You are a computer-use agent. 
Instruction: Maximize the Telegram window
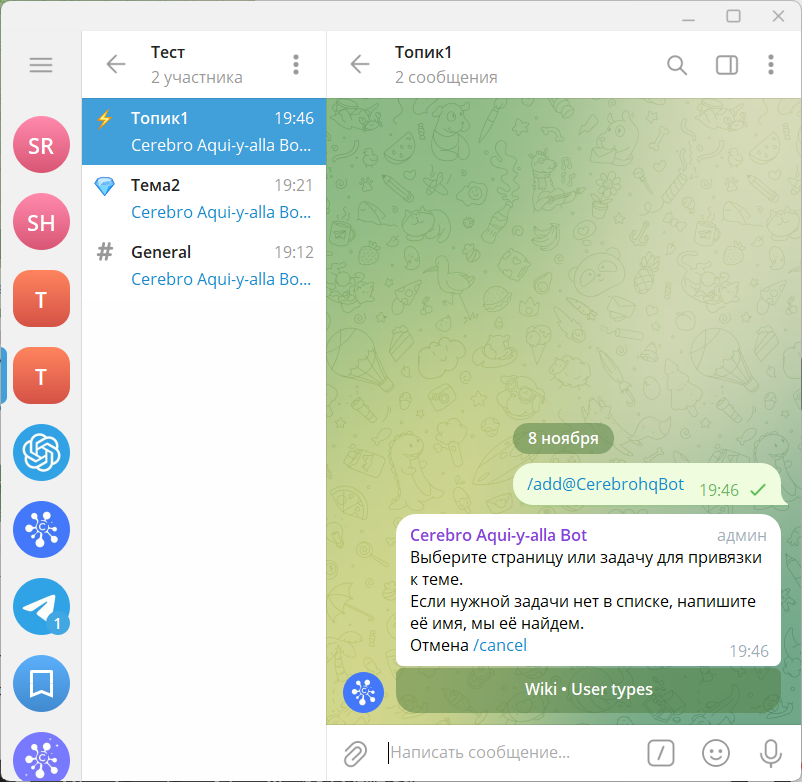click(733, 16)
